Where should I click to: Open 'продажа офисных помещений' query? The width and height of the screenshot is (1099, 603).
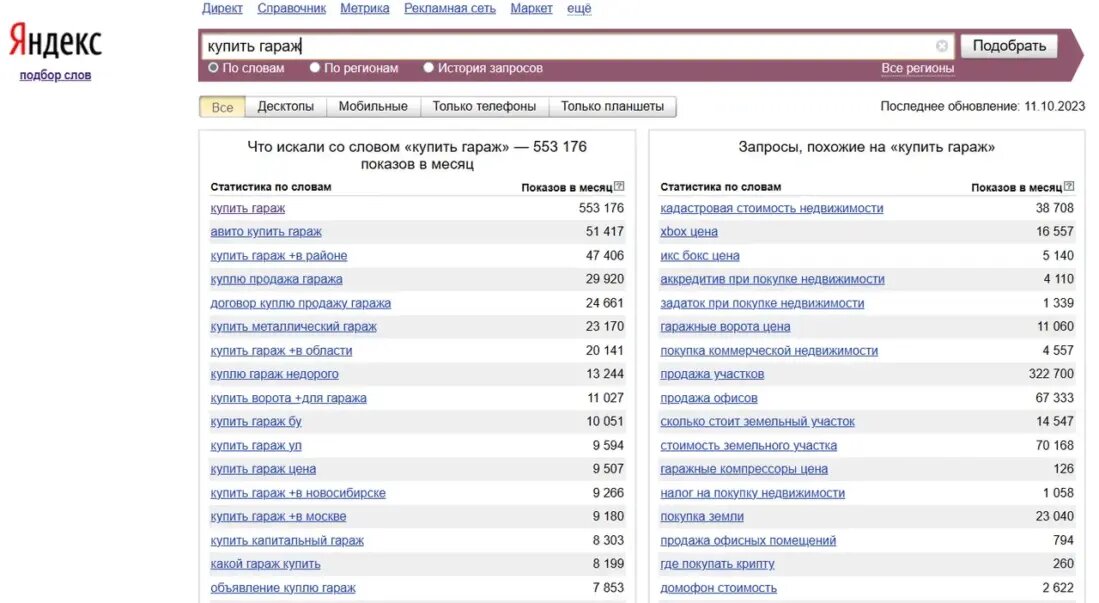(x=748, y=541)
